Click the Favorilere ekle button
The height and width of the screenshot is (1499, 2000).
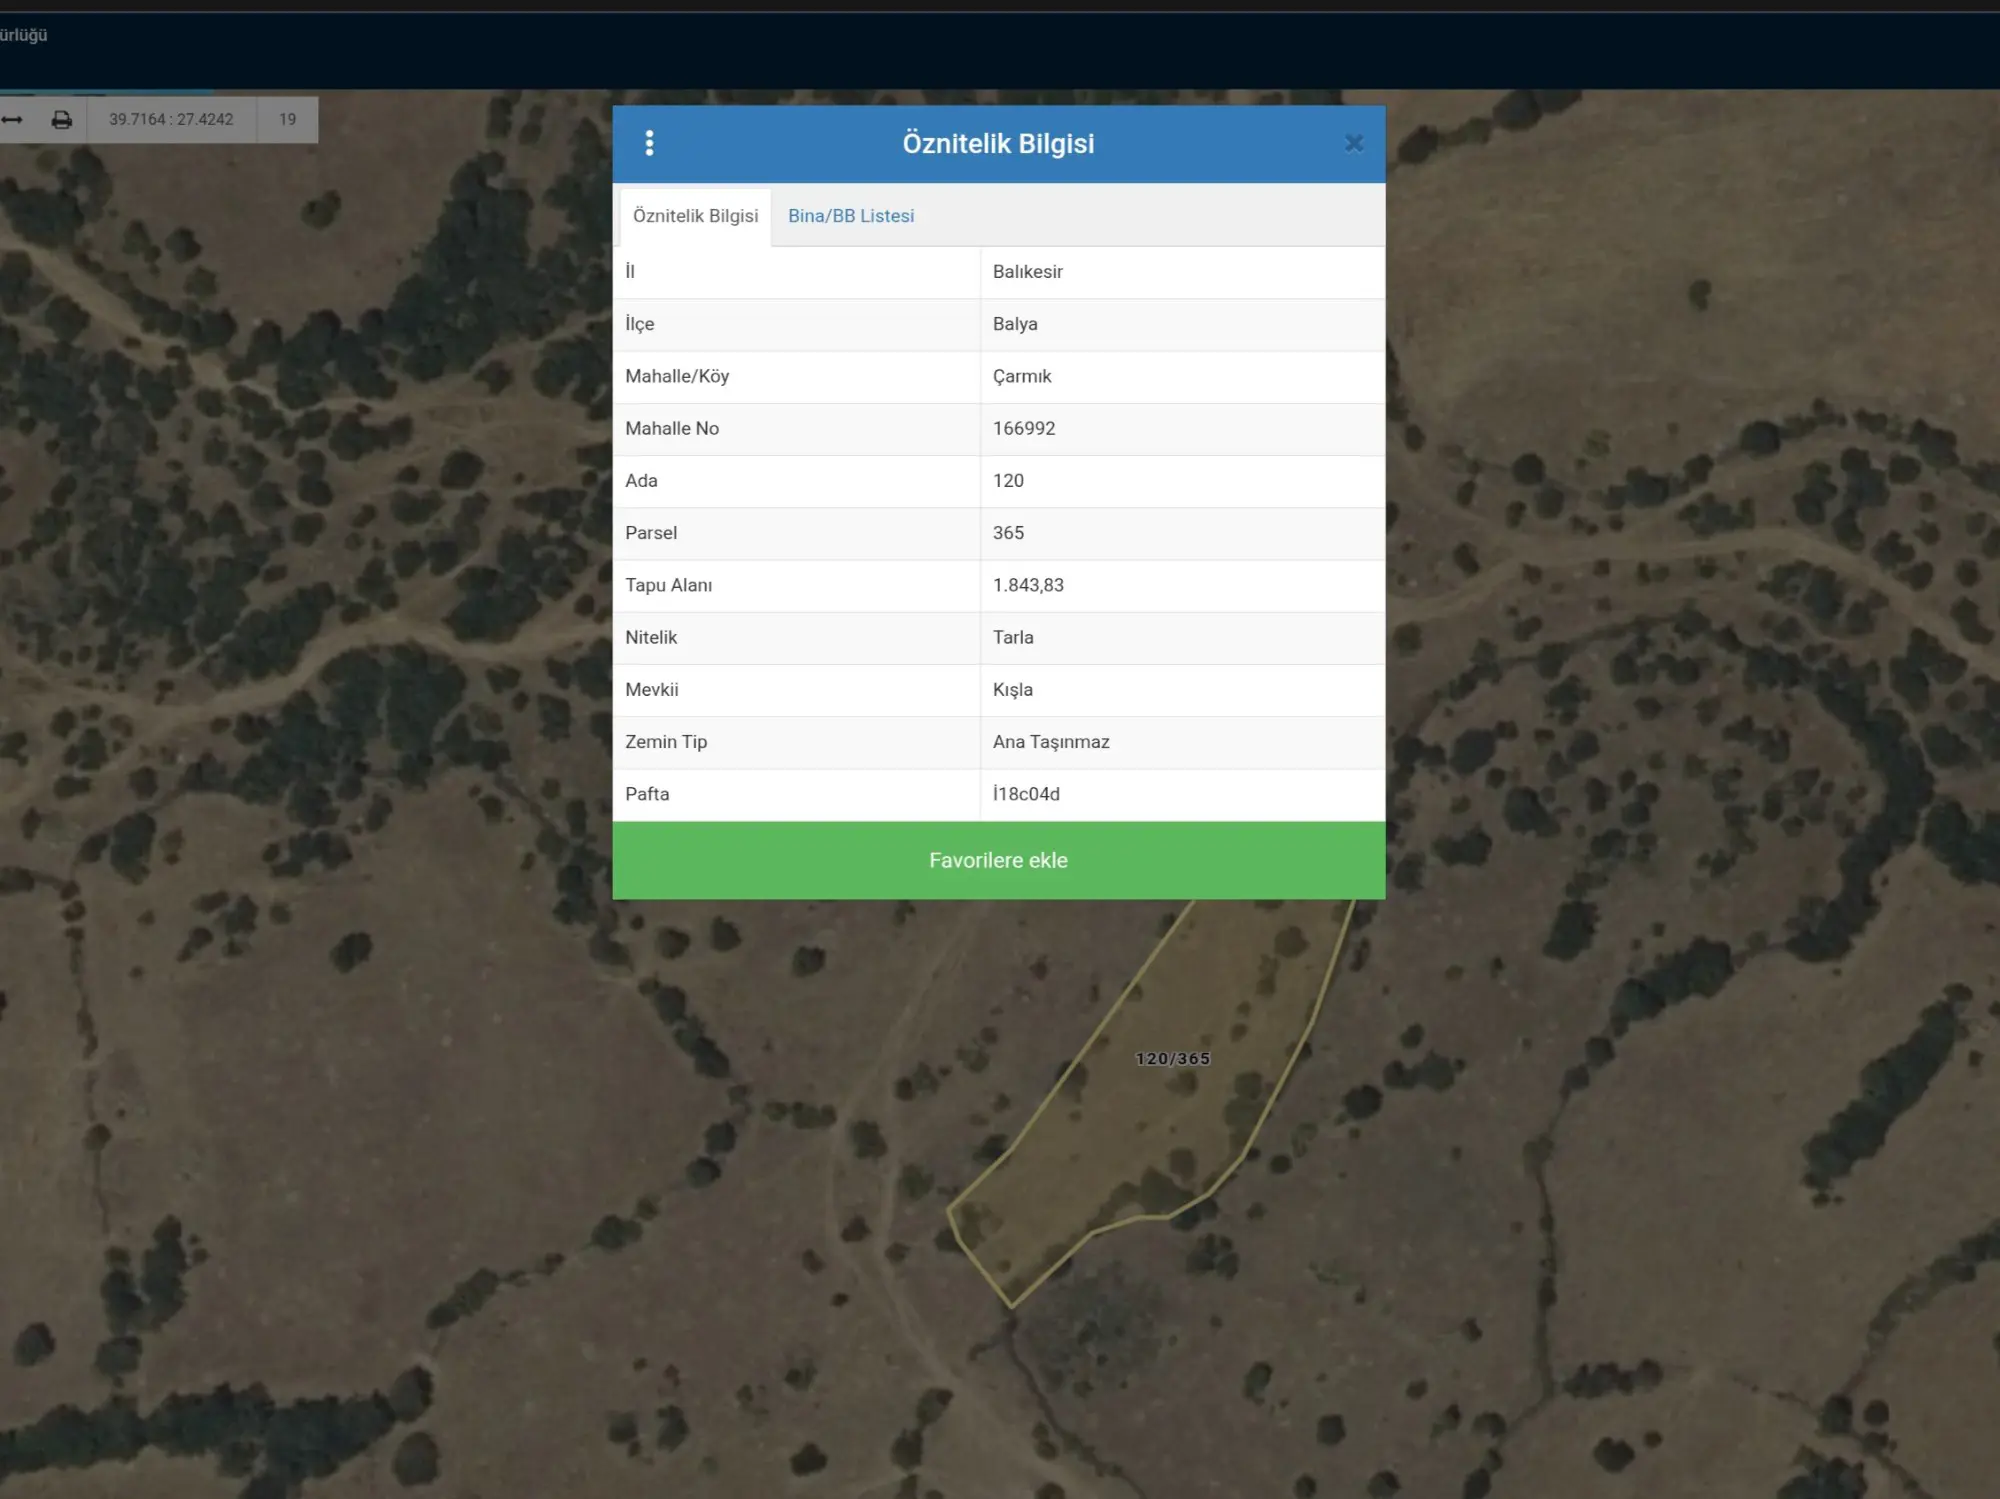point(999,860)
